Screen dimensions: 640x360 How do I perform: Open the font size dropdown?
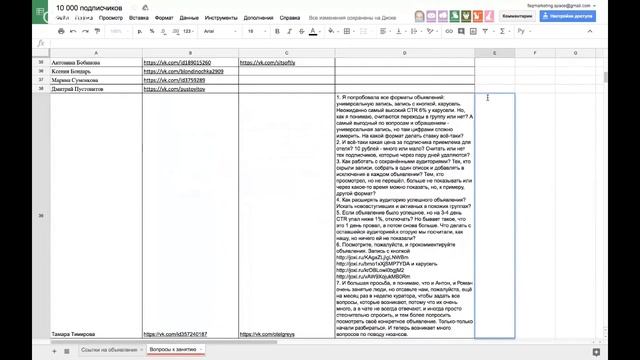click(257, 31)
